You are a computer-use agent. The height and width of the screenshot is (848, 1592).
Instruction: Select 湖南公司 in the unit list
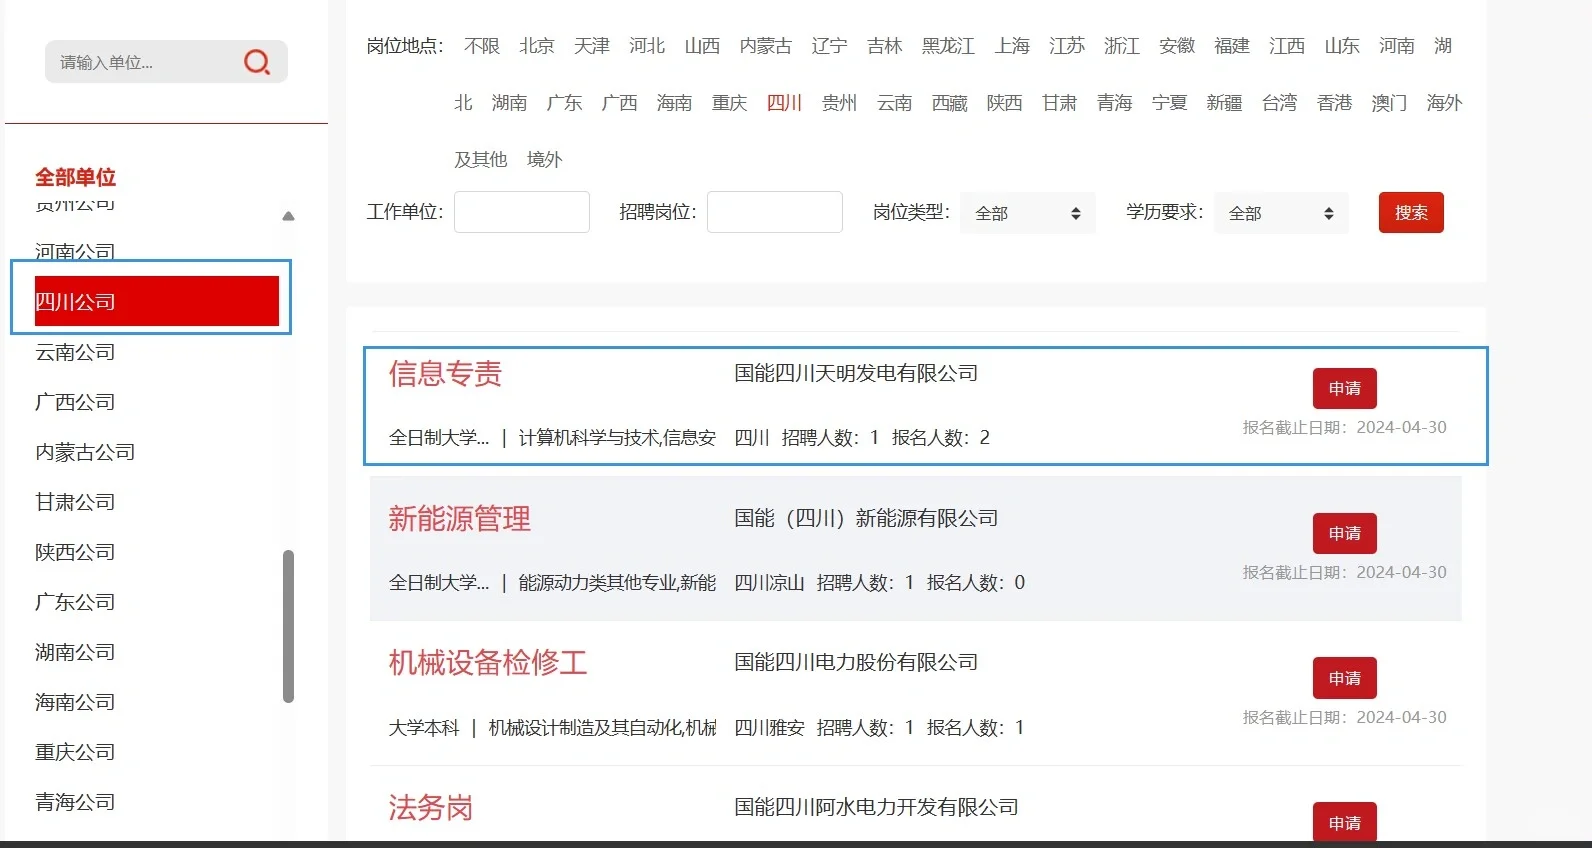click(75, 652)
